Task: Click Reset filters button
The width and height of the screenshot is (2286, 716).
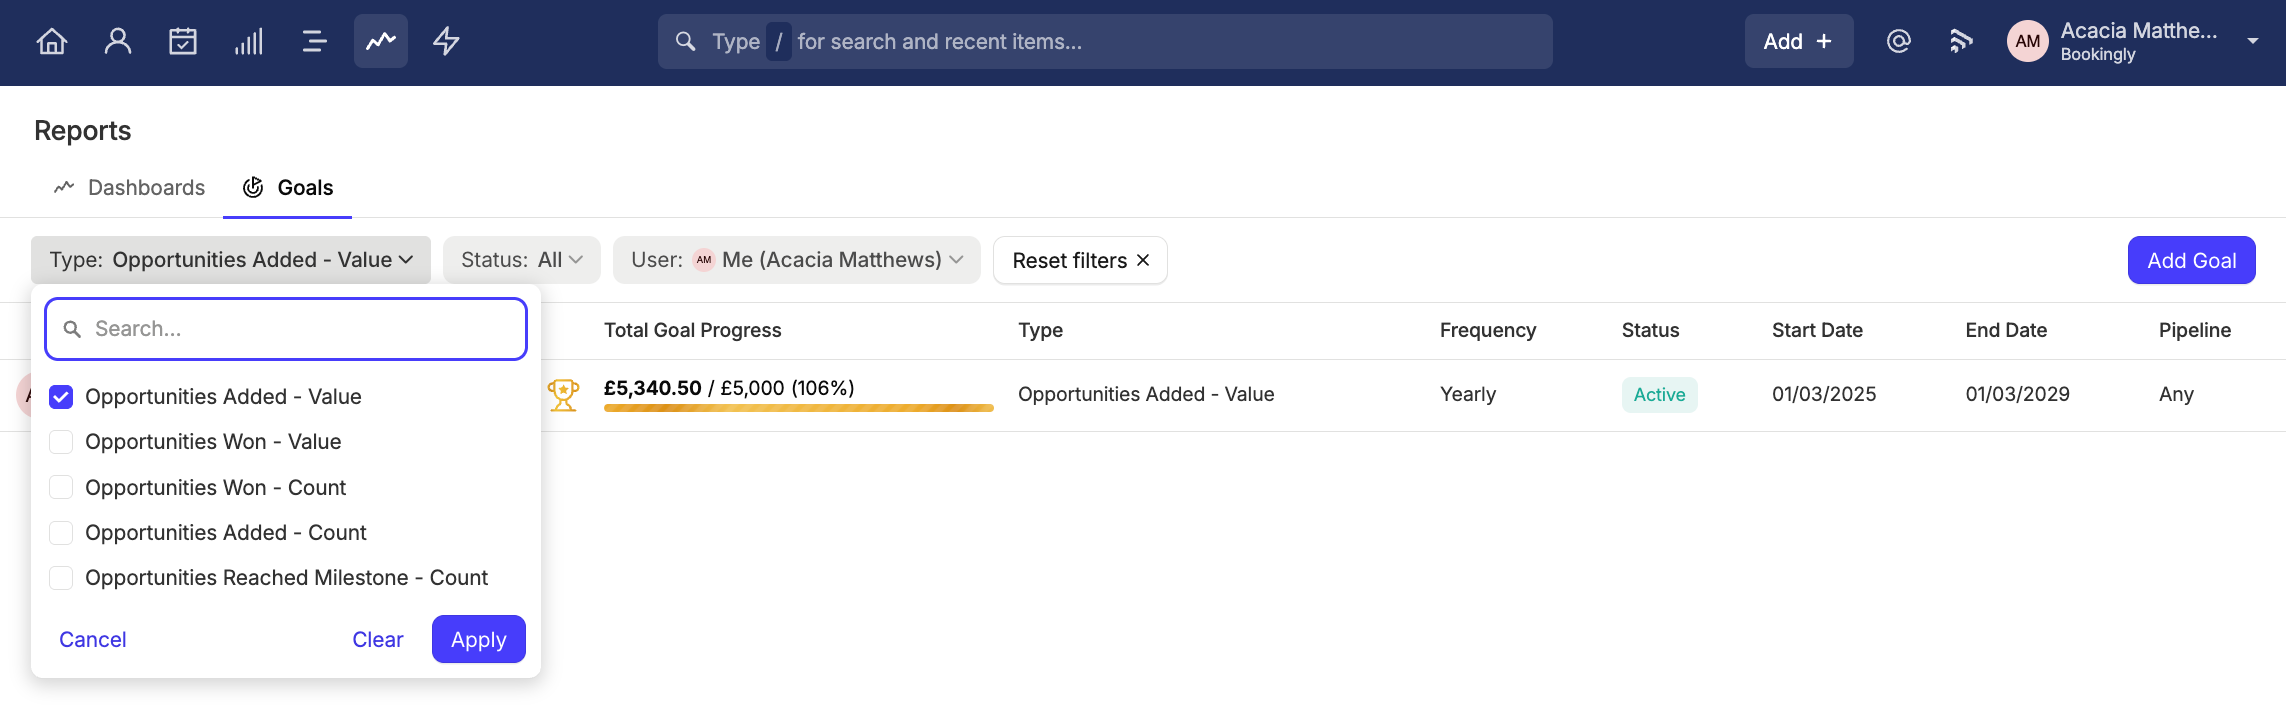Action: pyautogui.click(x=1080, y=260)
